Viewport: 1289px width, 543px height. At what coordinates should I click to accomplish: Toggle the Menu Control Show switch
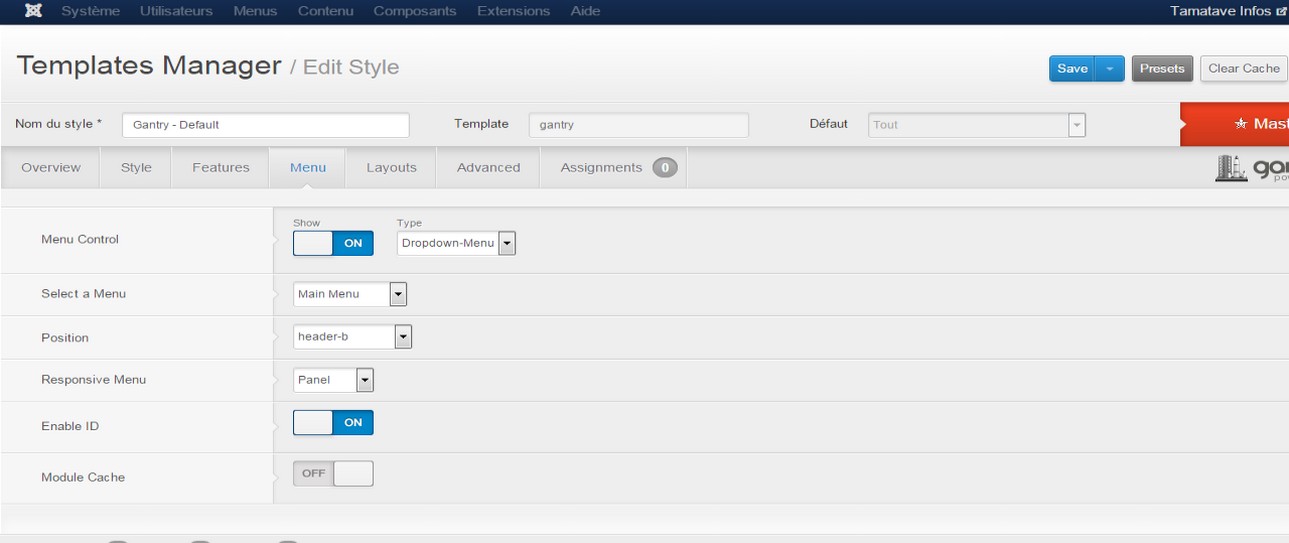(x=333, y=243)
